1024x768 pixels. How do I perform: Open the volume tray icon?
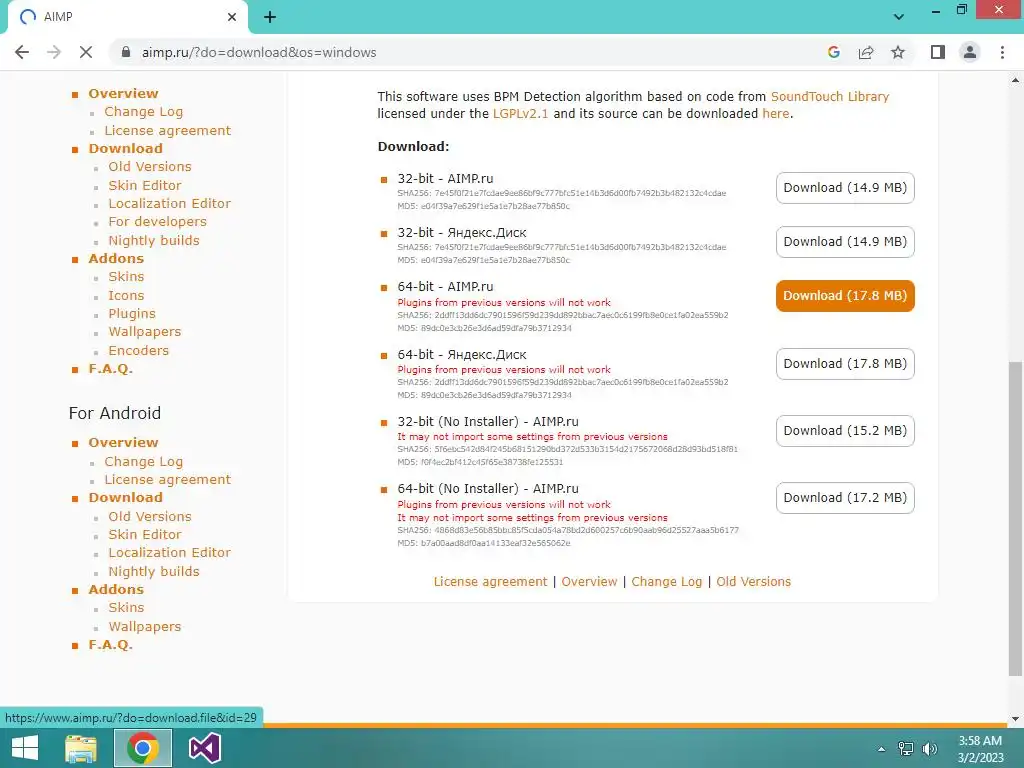pyautogui.click(x=929, y=749)
